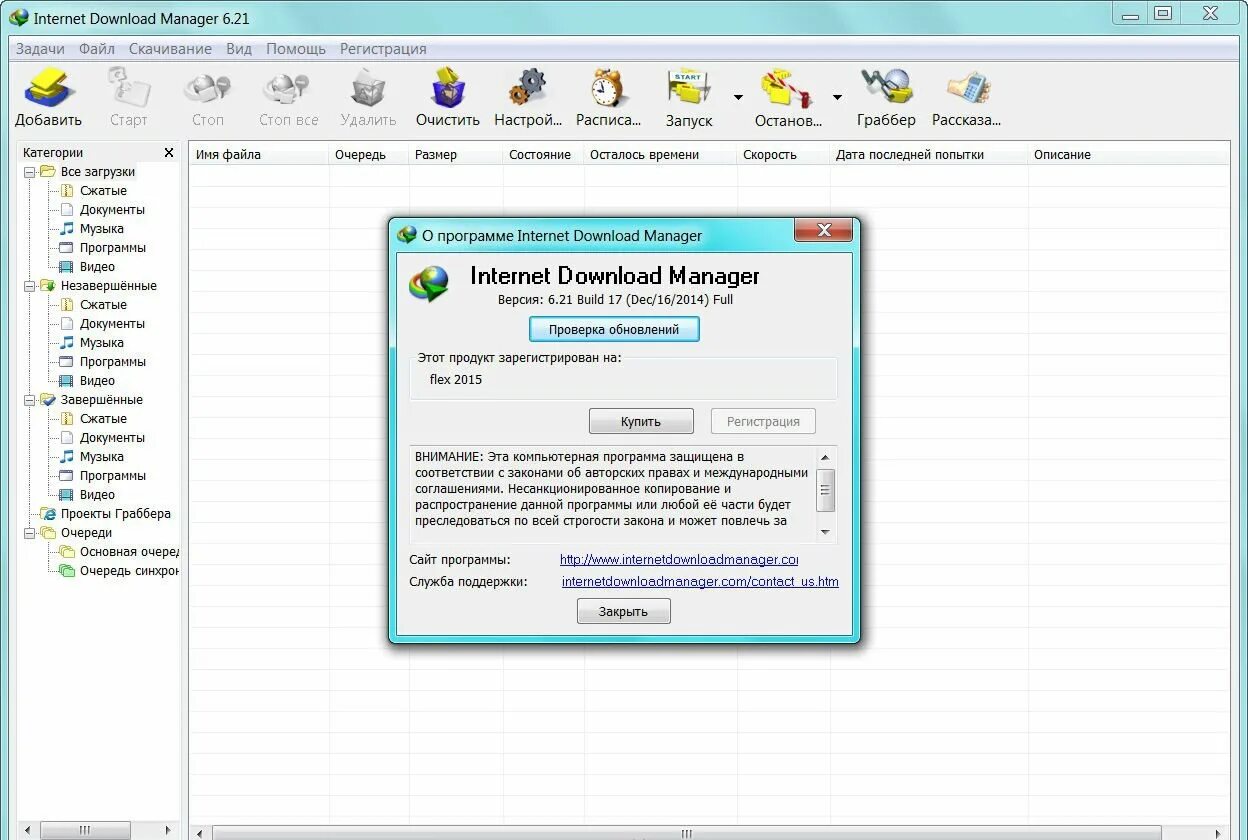Click the Купить button
The width and height of the screenshot is (1248, 840).
click(641, 421)
